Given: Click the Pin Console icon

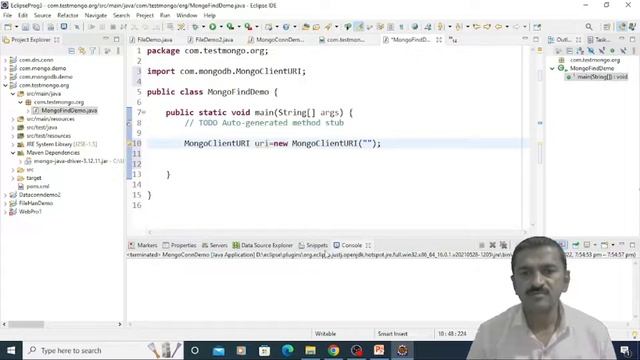Looking at the screenshot, I should coord(576,245).
